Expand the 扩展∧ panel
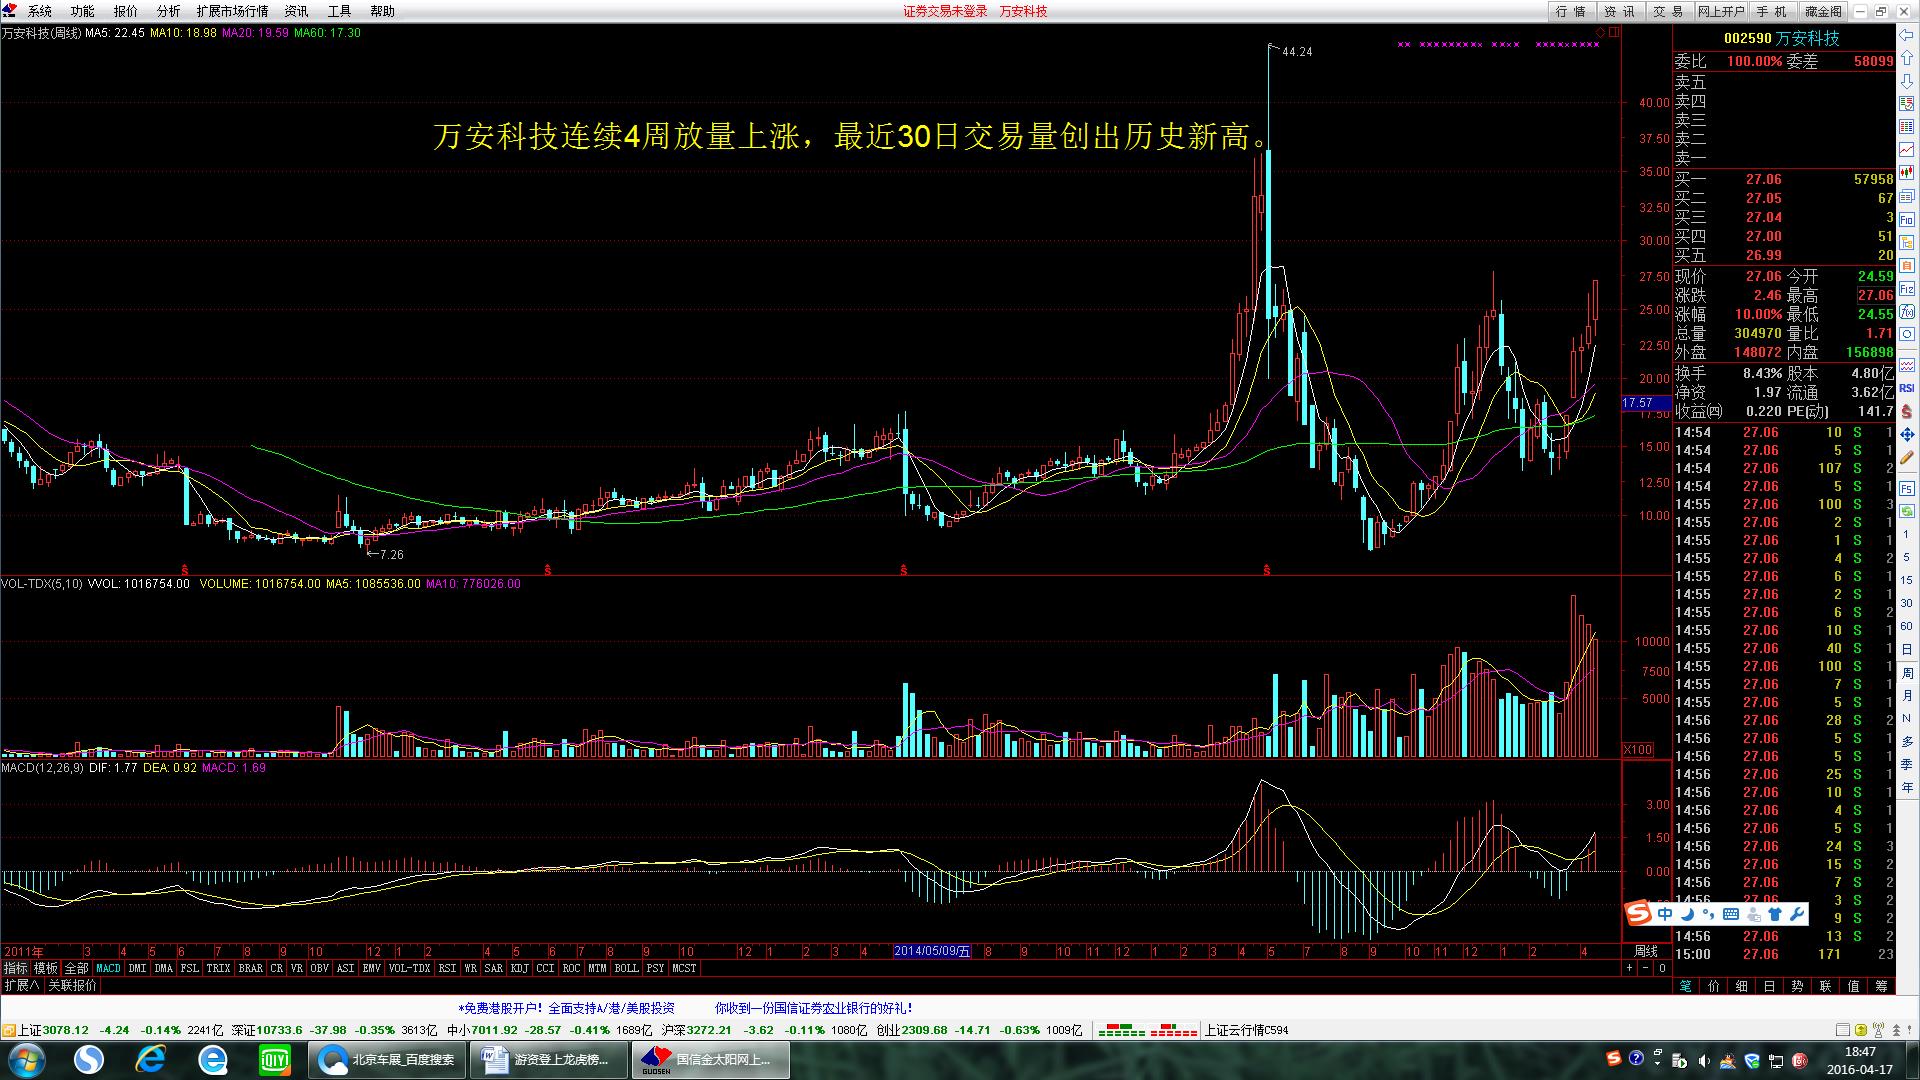 (22, 985)
